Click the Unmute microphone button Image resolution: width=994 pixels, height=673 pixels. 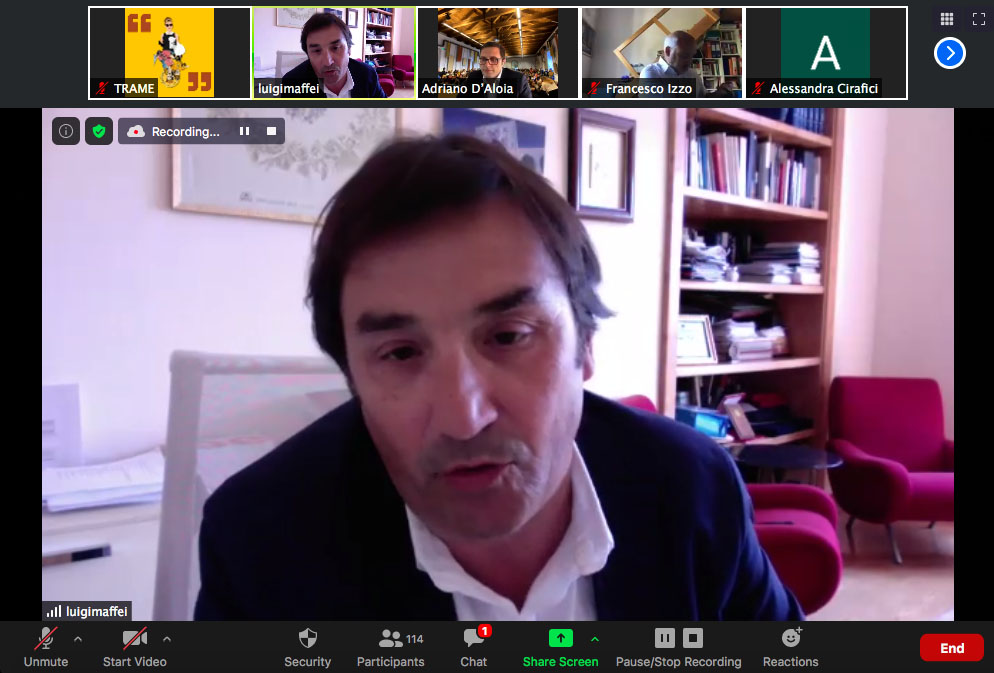(x=46, y=647)
